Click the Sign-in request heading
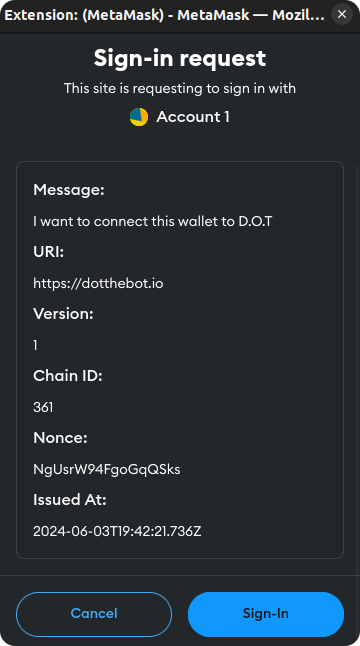The image size is (360, 646). tap(180, 58)
